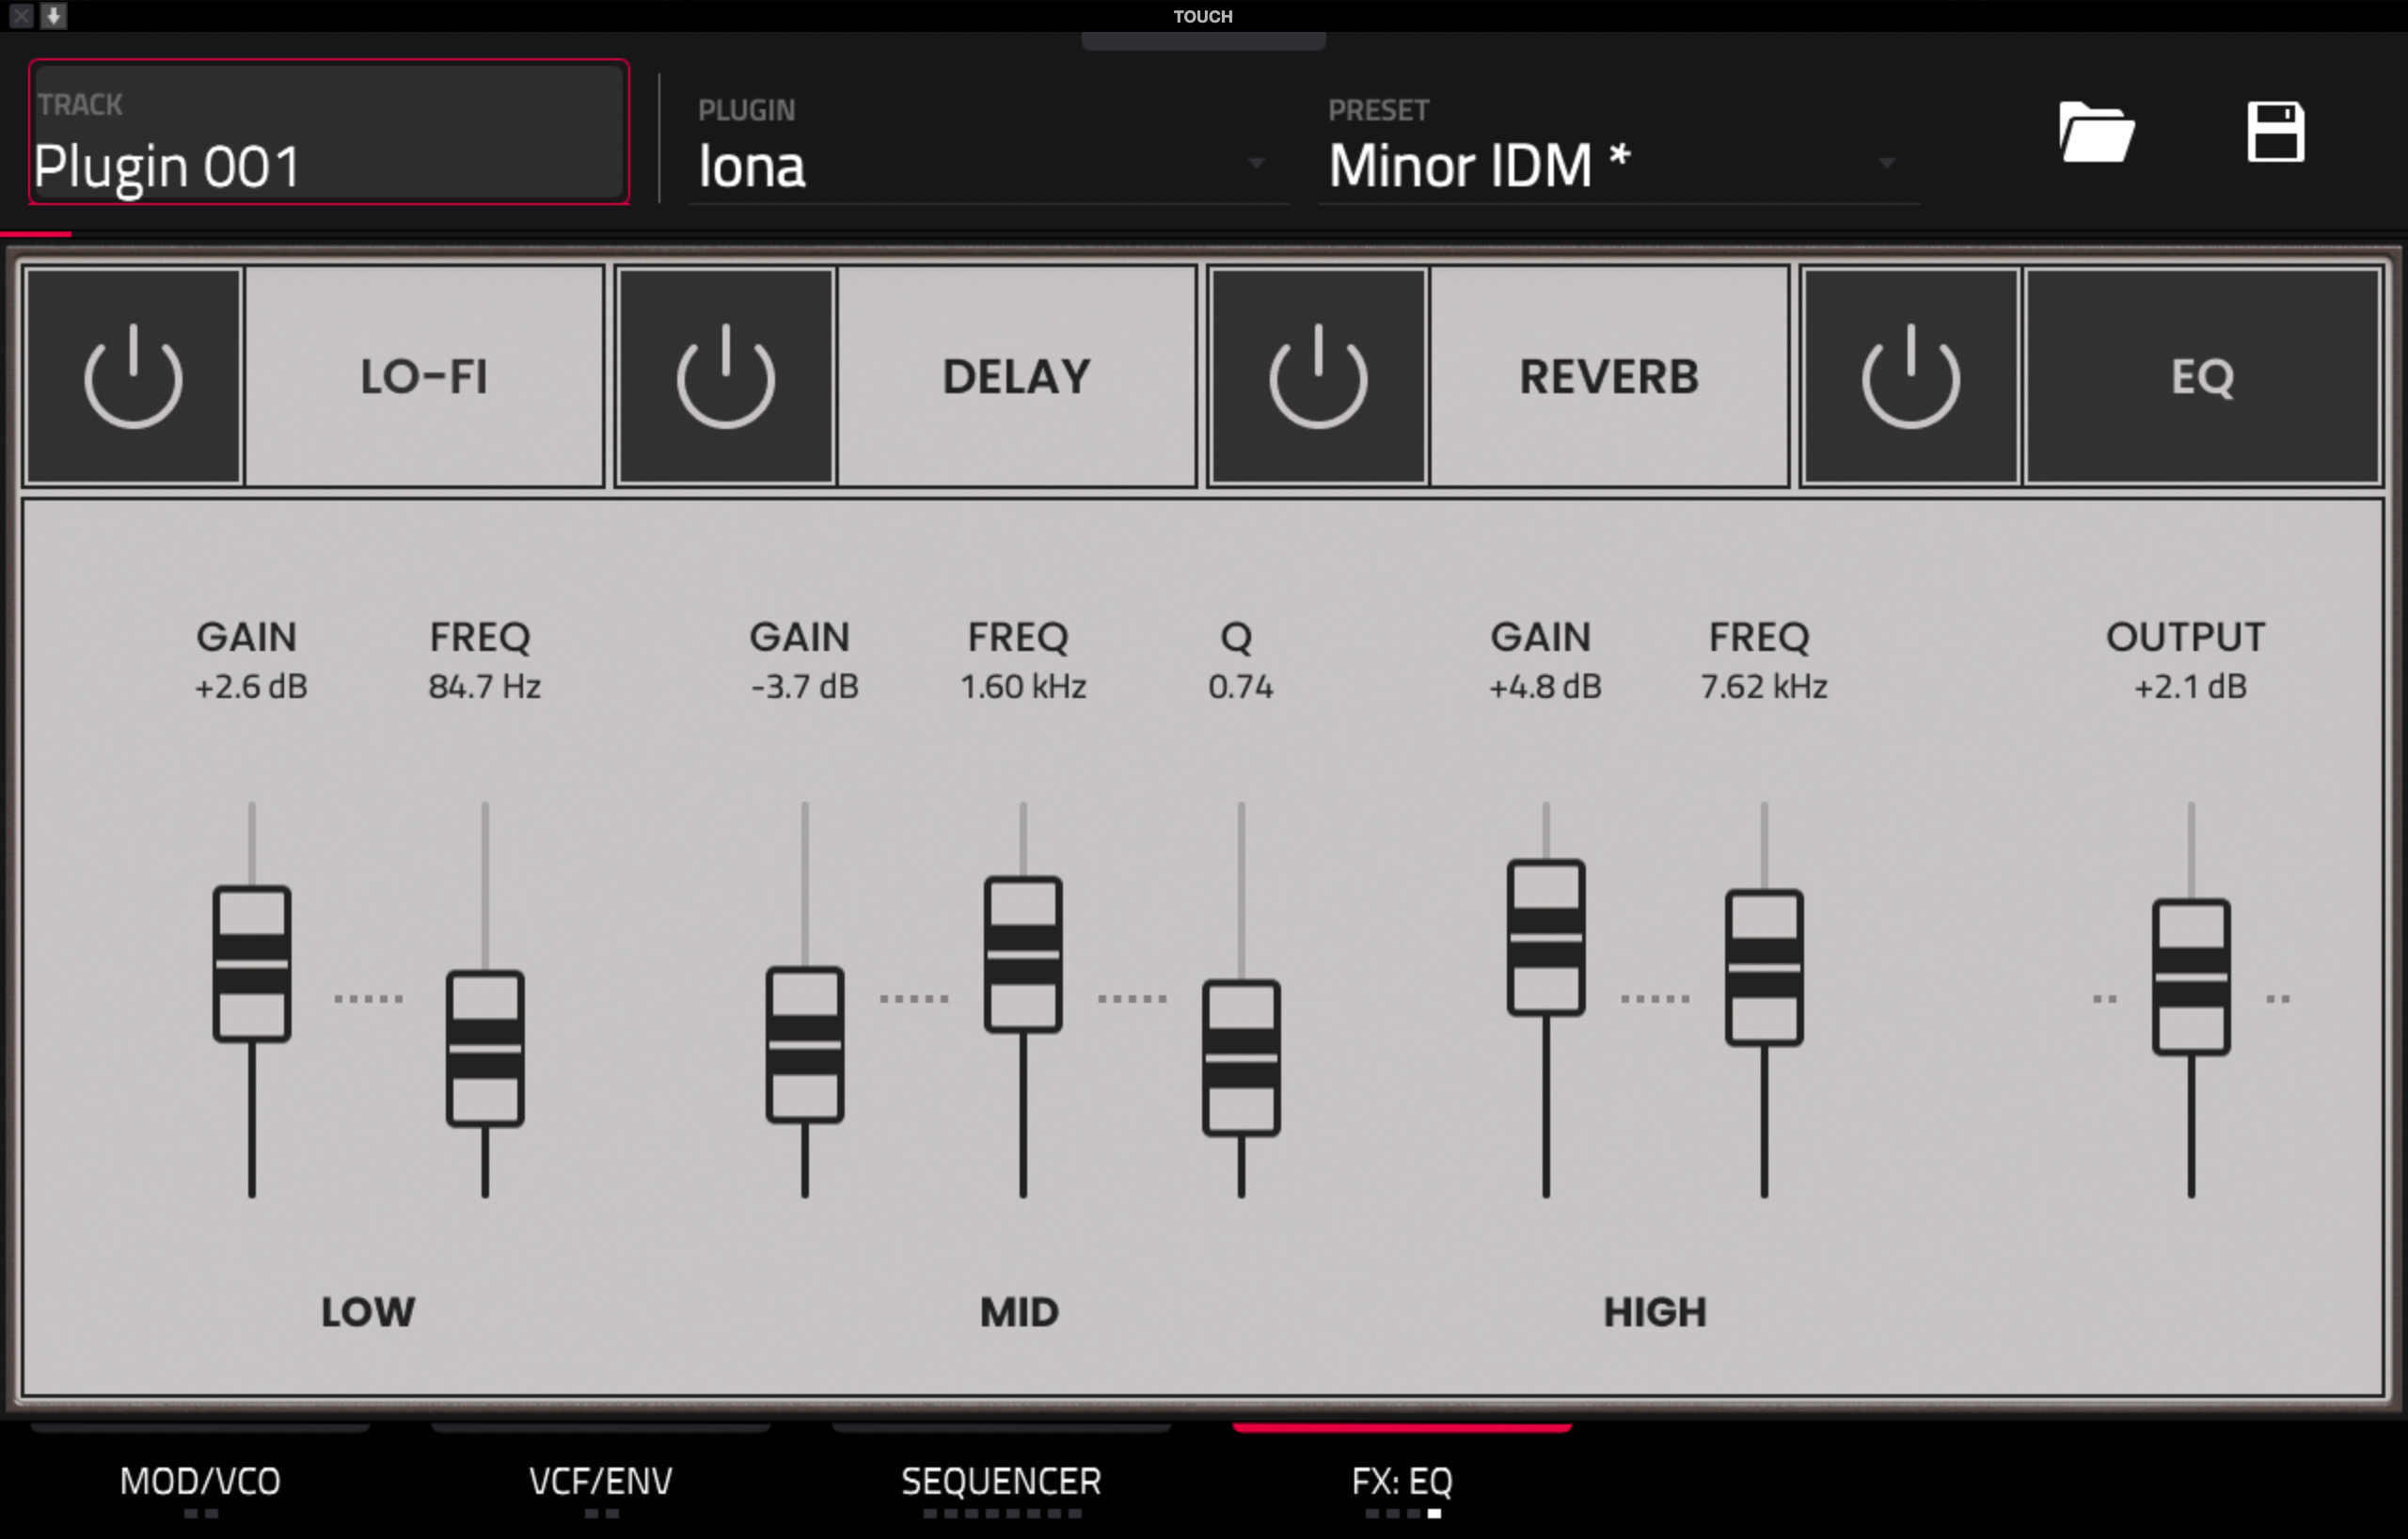Click the MID Q slider handle
Viewport: 2408px width, 1539px height.
coord(1240,1058)
